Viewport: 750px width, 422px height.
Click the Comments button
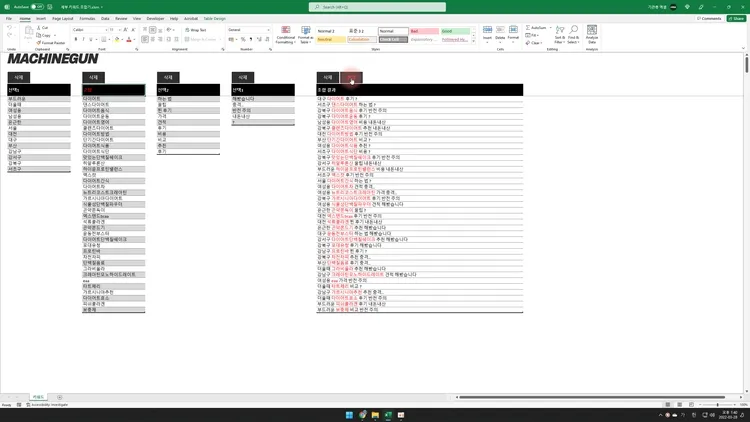[x=709, y=18]
